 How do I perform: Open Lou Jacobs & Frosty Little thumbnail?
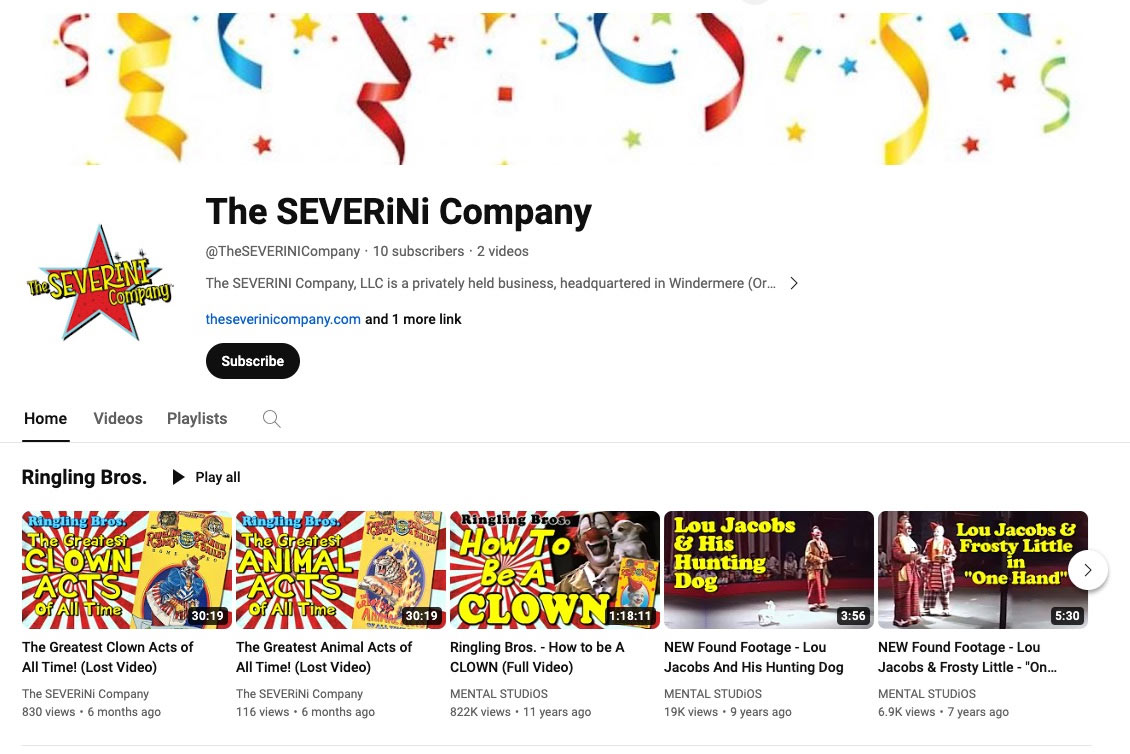(x=983, y=569)
